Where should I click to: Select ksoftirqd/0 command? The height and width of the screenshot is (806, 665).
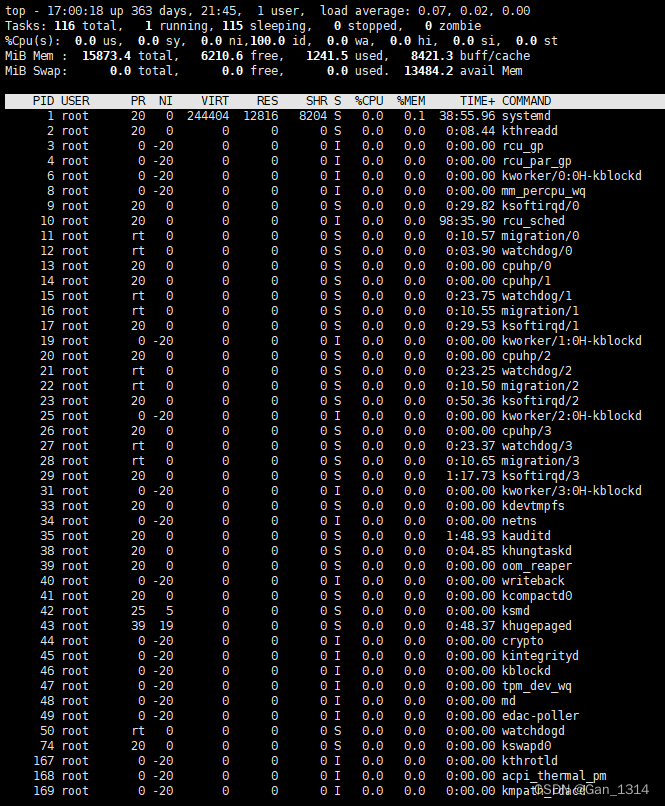tap(540, 206)
